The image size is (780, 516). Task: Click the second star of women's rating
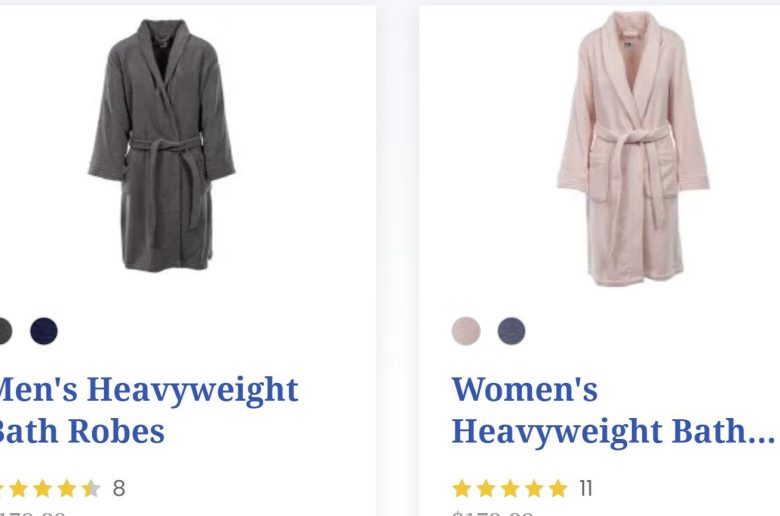click(x=486, y=489)
